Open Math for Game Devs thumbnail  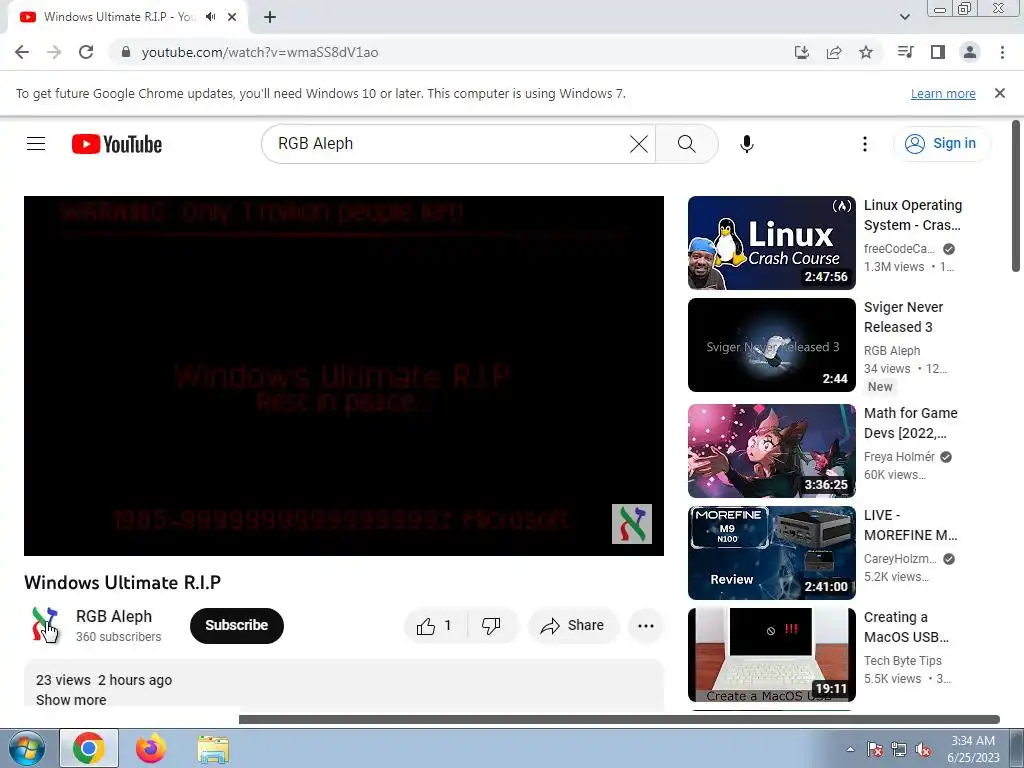click(x=771, y=451)
